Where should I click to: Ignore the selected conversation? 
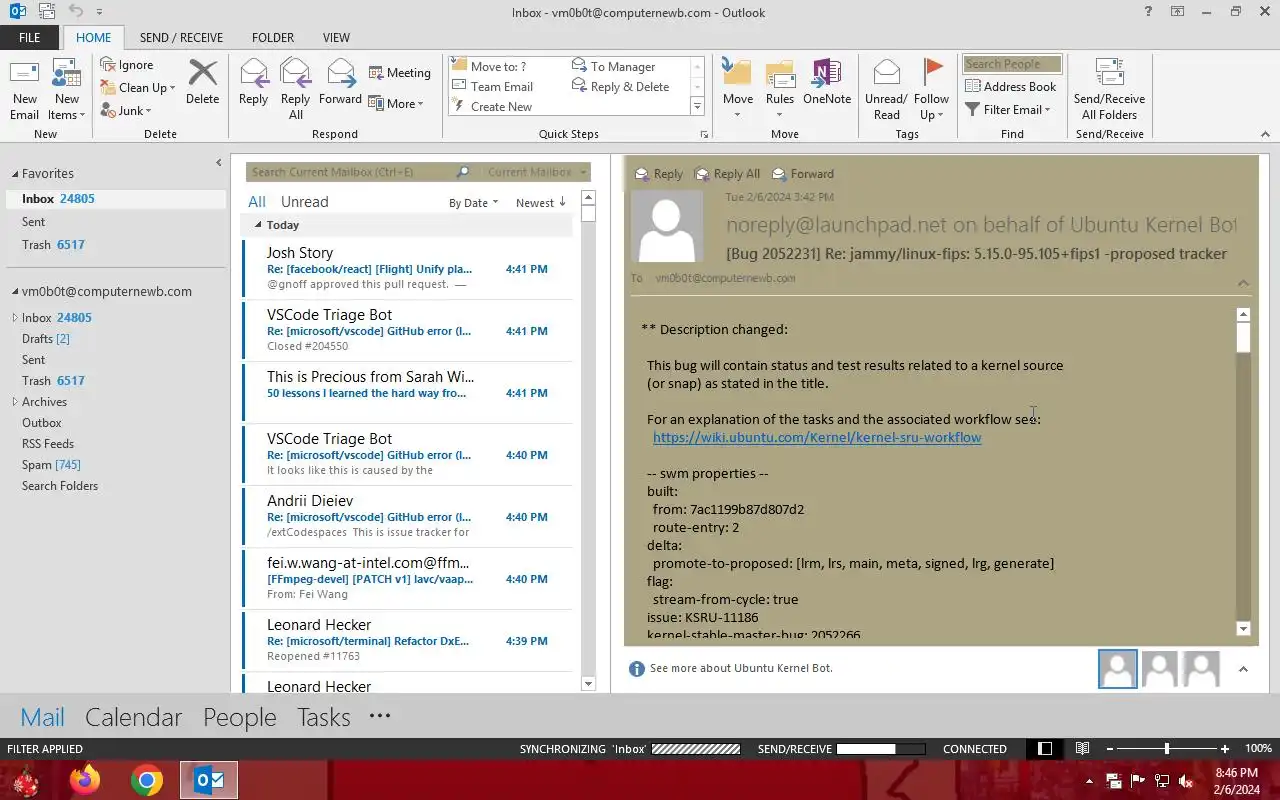coord(127,65)
